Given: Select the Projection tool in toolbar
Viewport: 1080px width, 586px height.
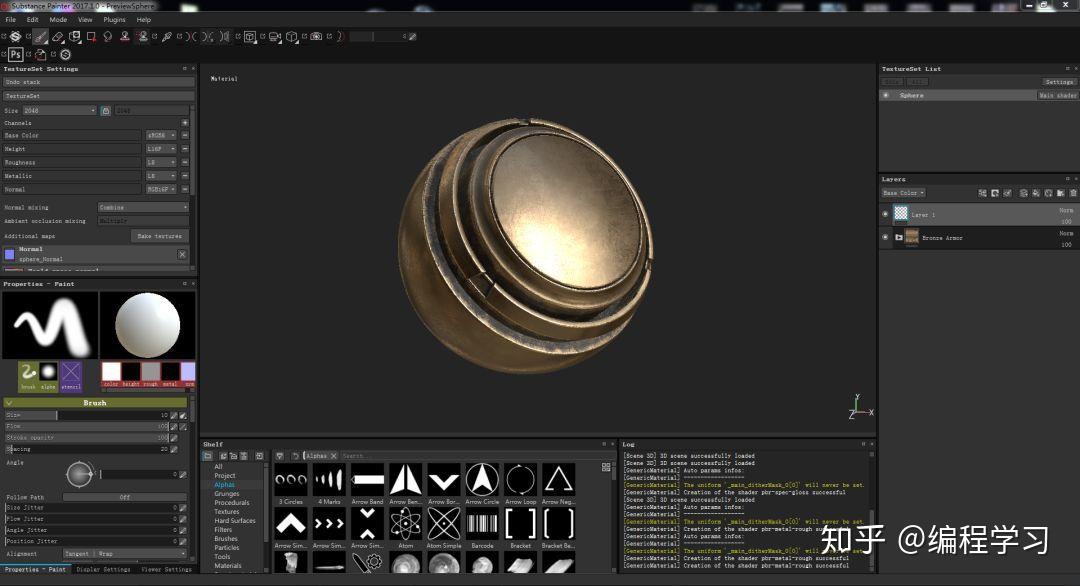Looking at the screenshot, I should tap(74, 36).
